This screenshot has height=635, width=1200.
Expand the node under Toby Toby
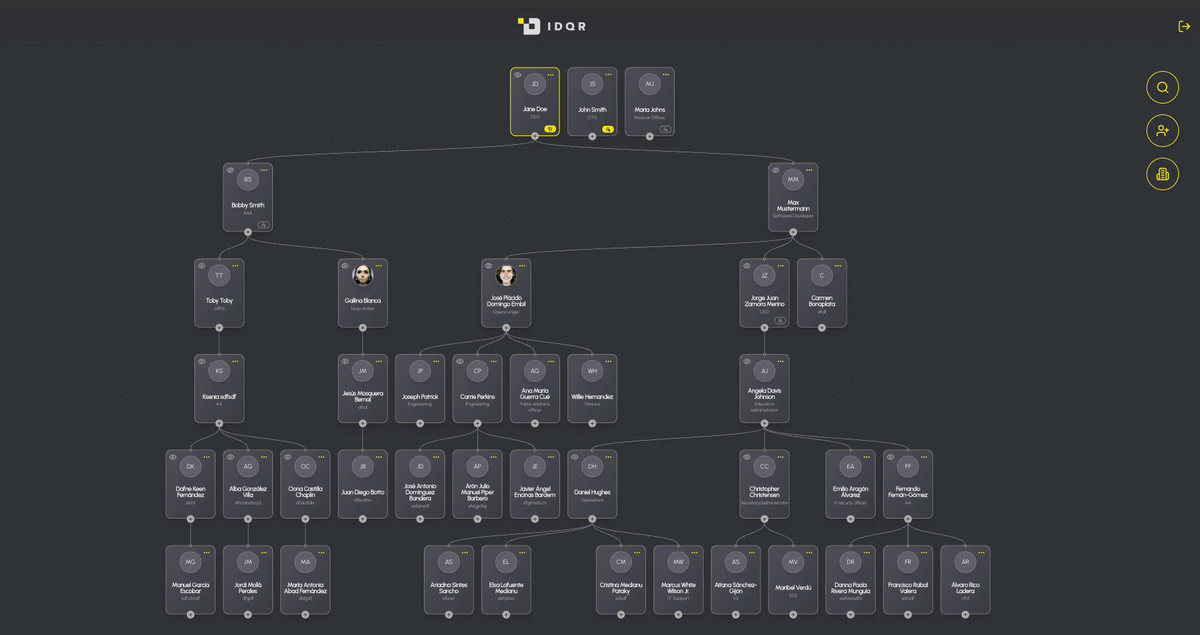pos(219,330)
